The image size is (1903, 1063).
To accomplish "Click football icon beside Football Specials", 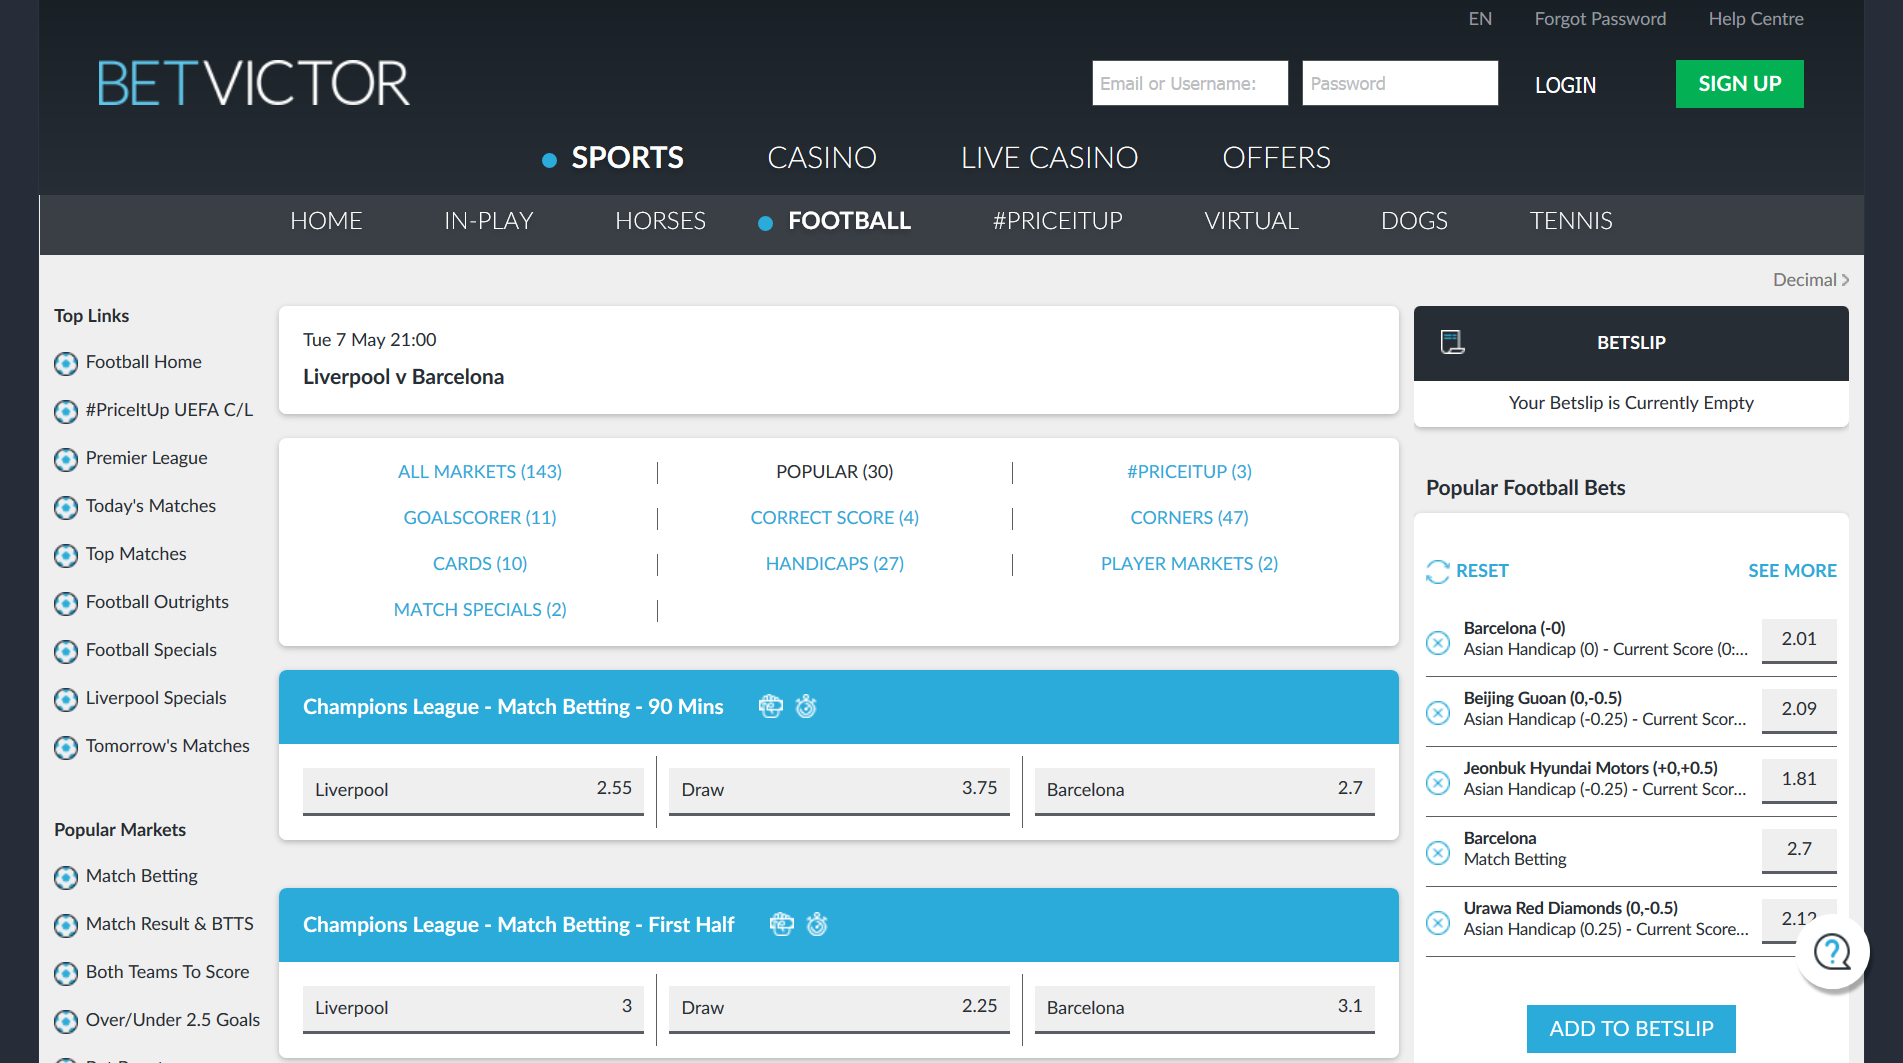I will [x=66, y=651].
